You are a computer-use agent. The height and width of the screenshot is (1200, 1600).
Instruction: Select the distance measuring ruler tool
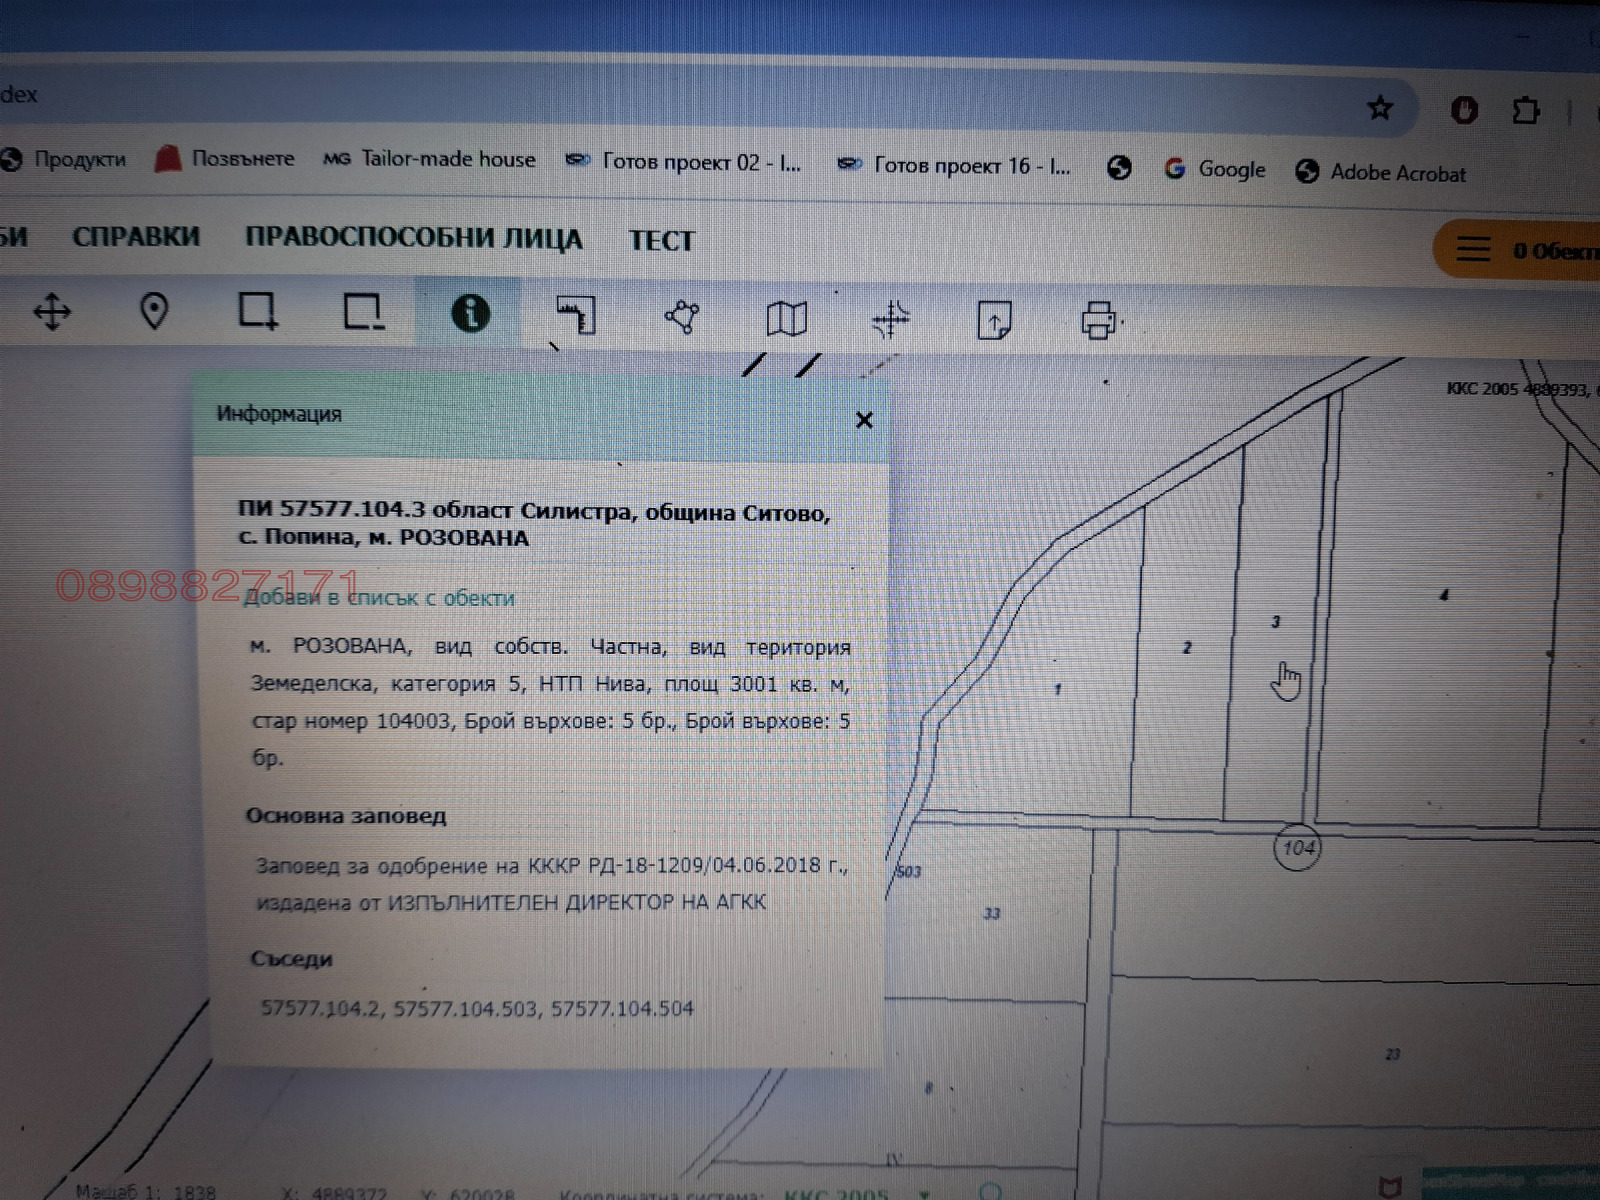(577, 315)
